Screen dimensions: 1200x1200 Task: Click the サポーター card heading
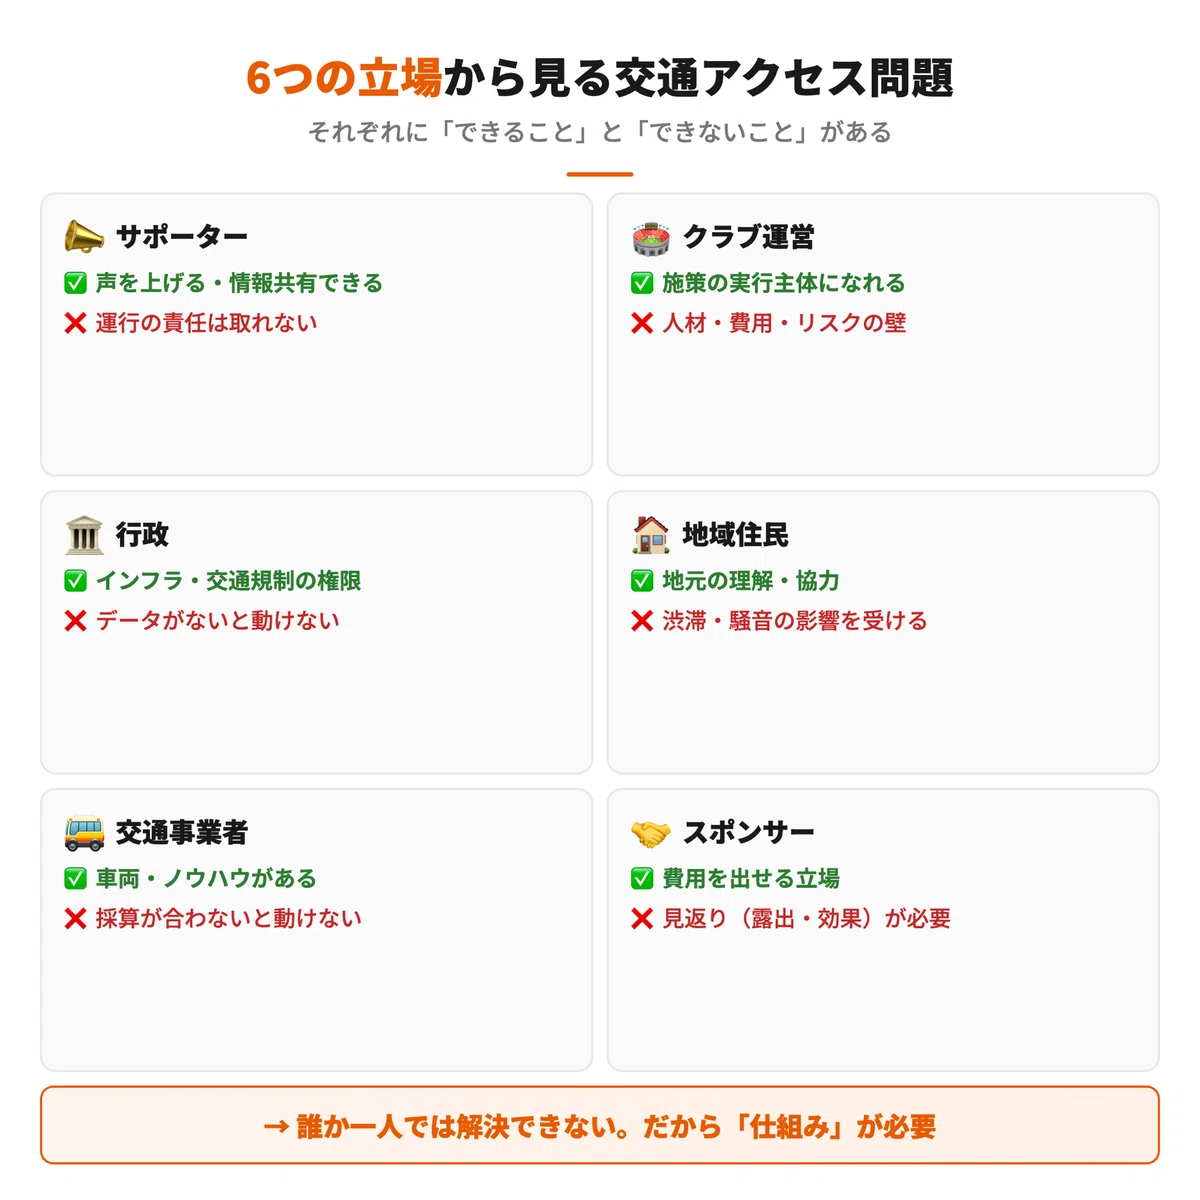(182, 237)
